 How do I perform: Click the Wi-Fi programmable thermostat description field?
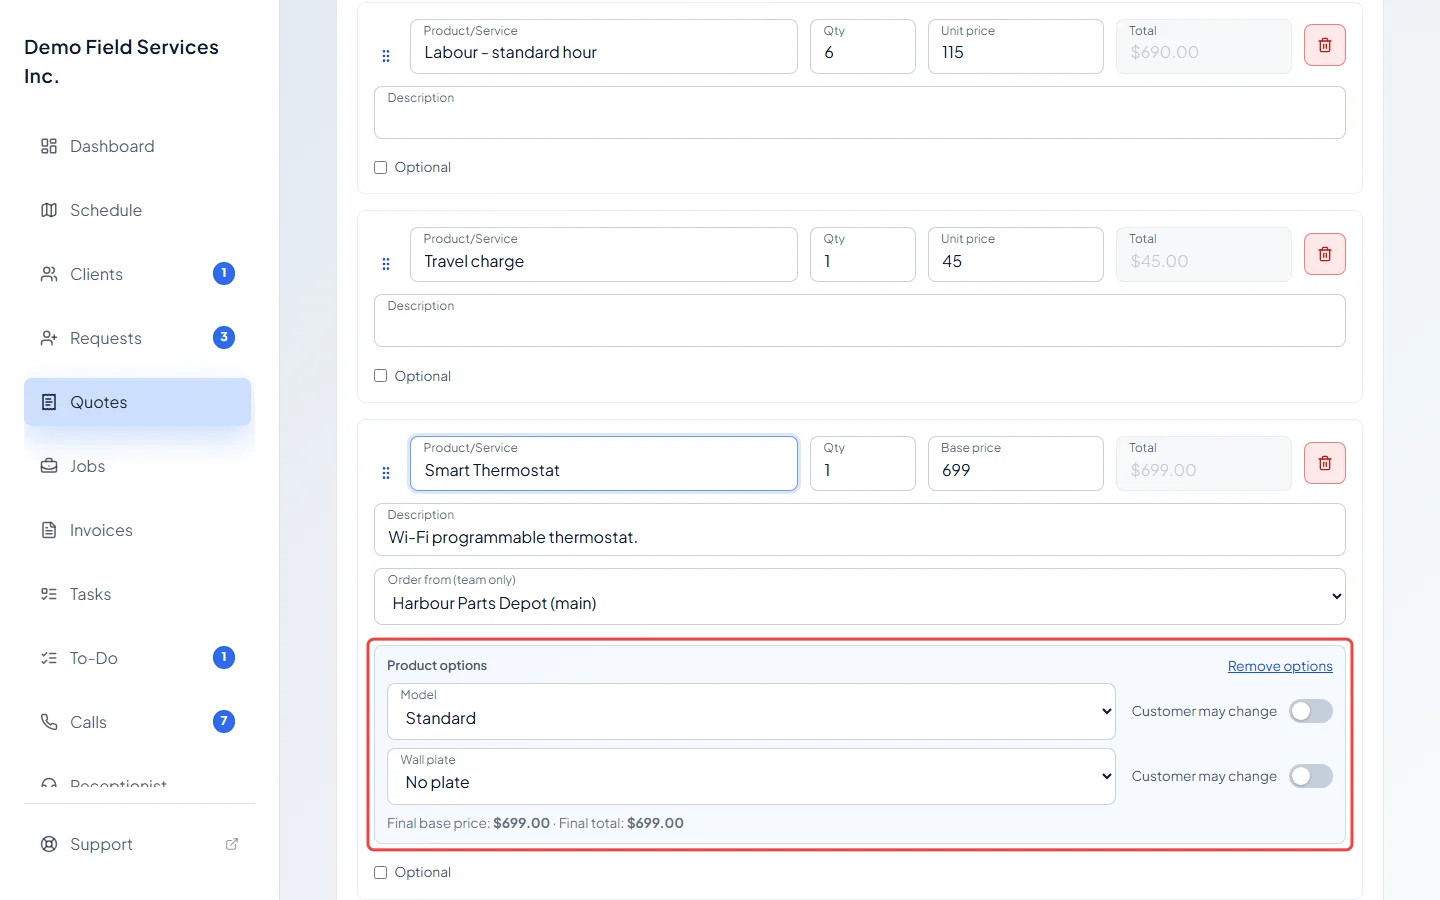point(860,530)
